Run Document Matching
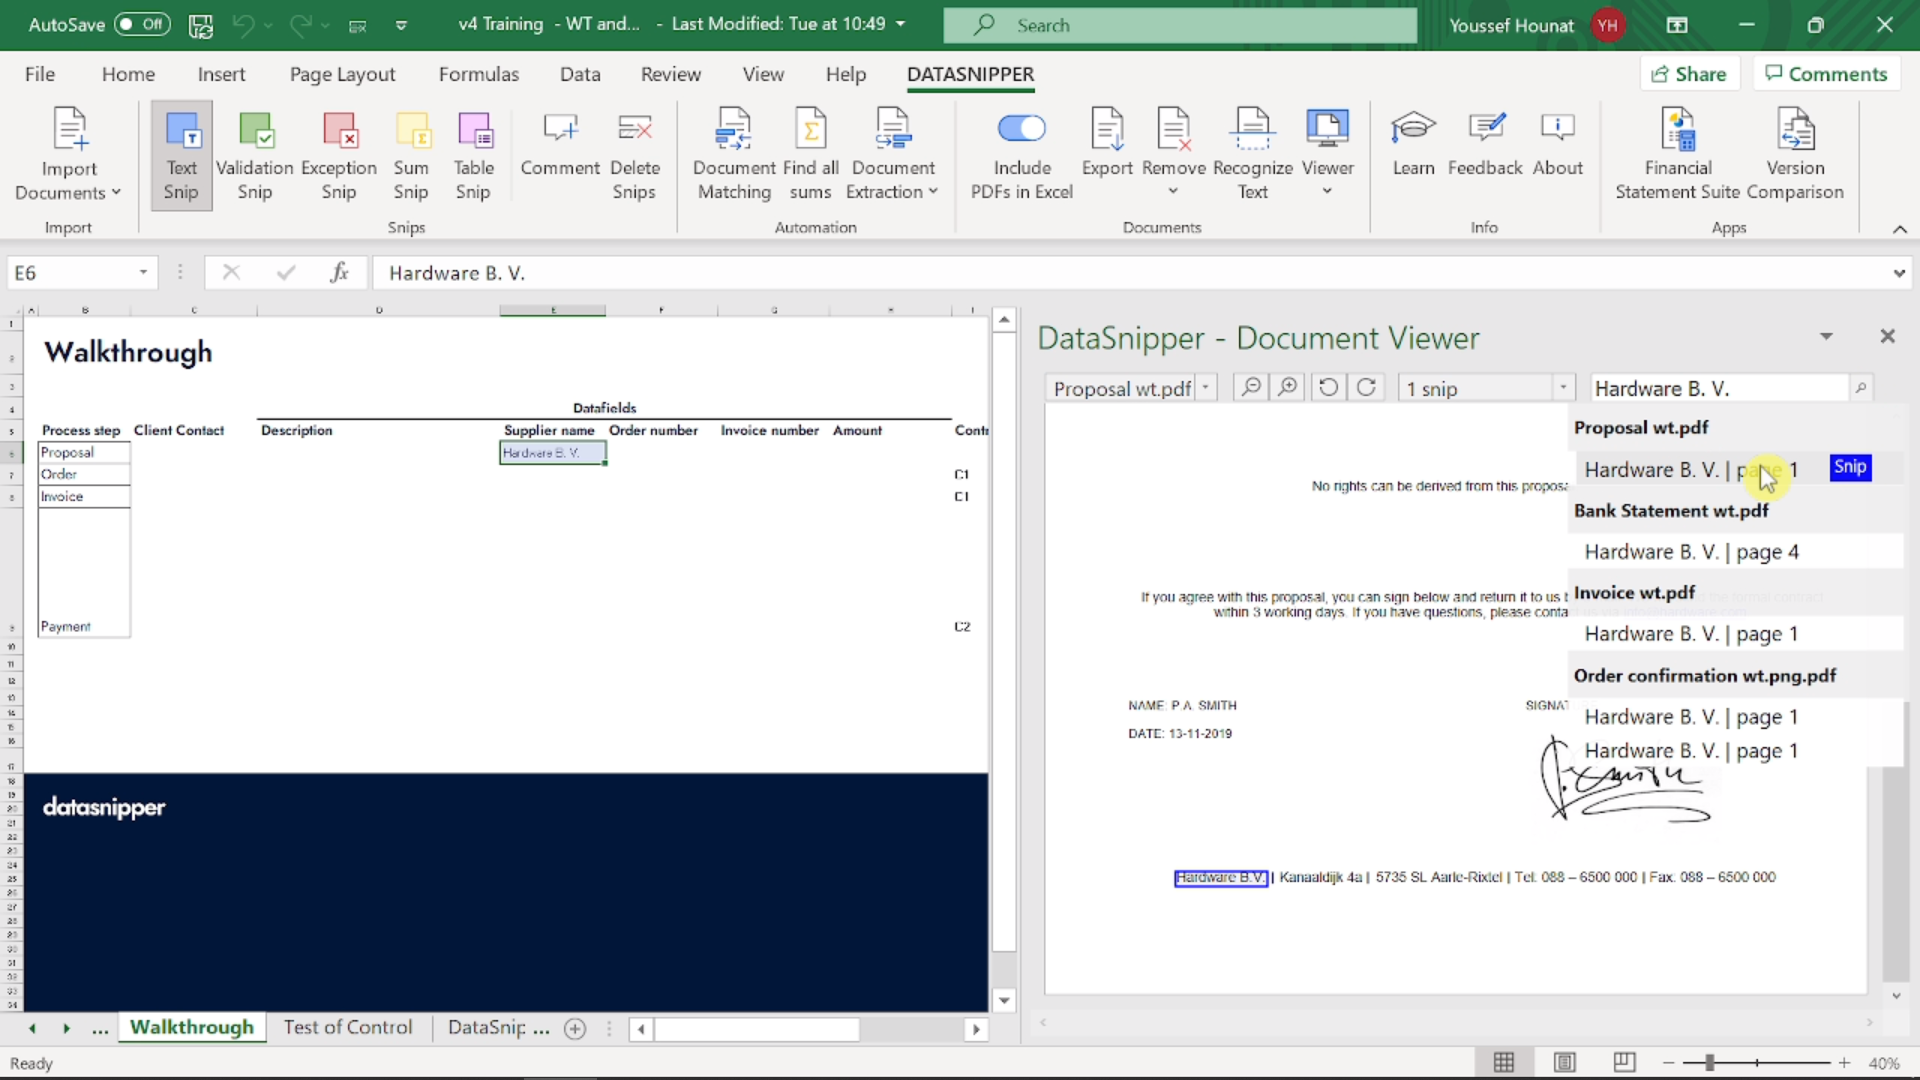The height and width of the screenshot is (1080, 1920). pos(735,155)
